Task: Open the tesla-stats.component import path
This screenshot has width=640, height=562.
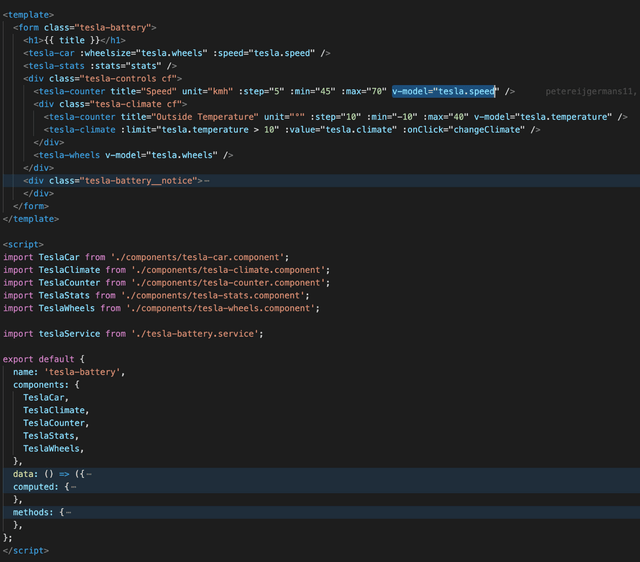Action: 213,295
